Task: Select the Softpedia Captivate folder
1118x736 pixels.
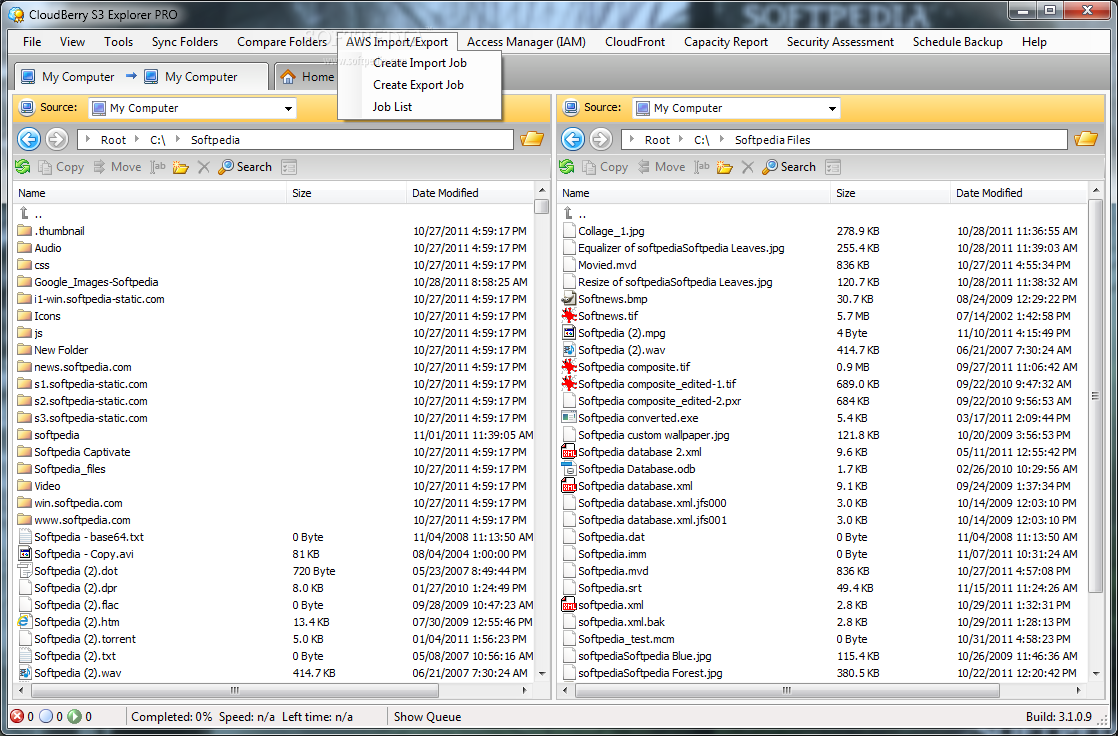Action: coord(82,451)
